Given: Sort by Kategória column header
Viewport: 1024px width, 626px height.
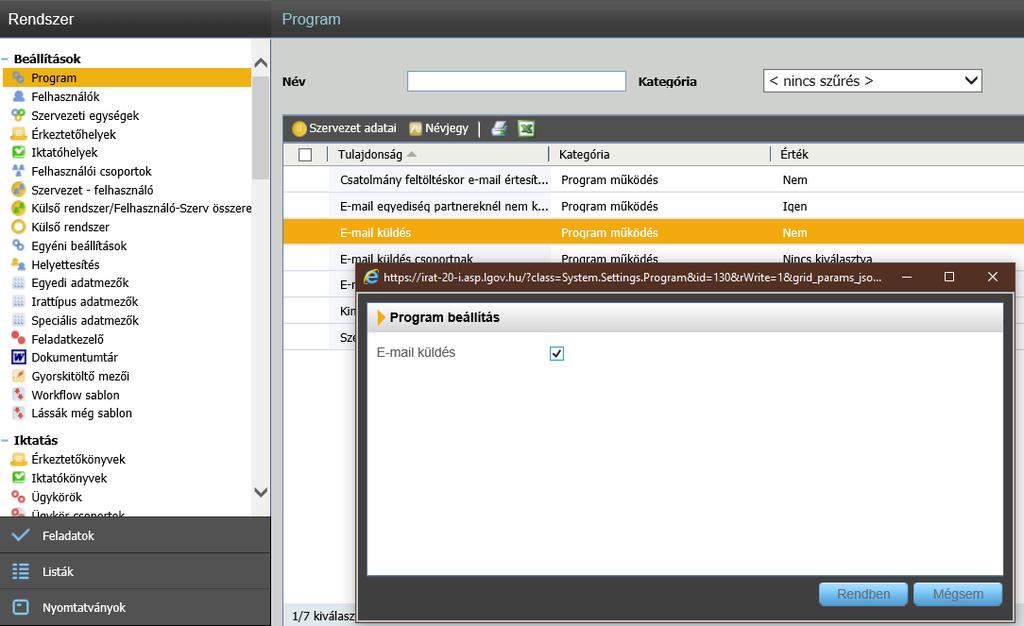Looking at the screenshot, I should [584, 155].
